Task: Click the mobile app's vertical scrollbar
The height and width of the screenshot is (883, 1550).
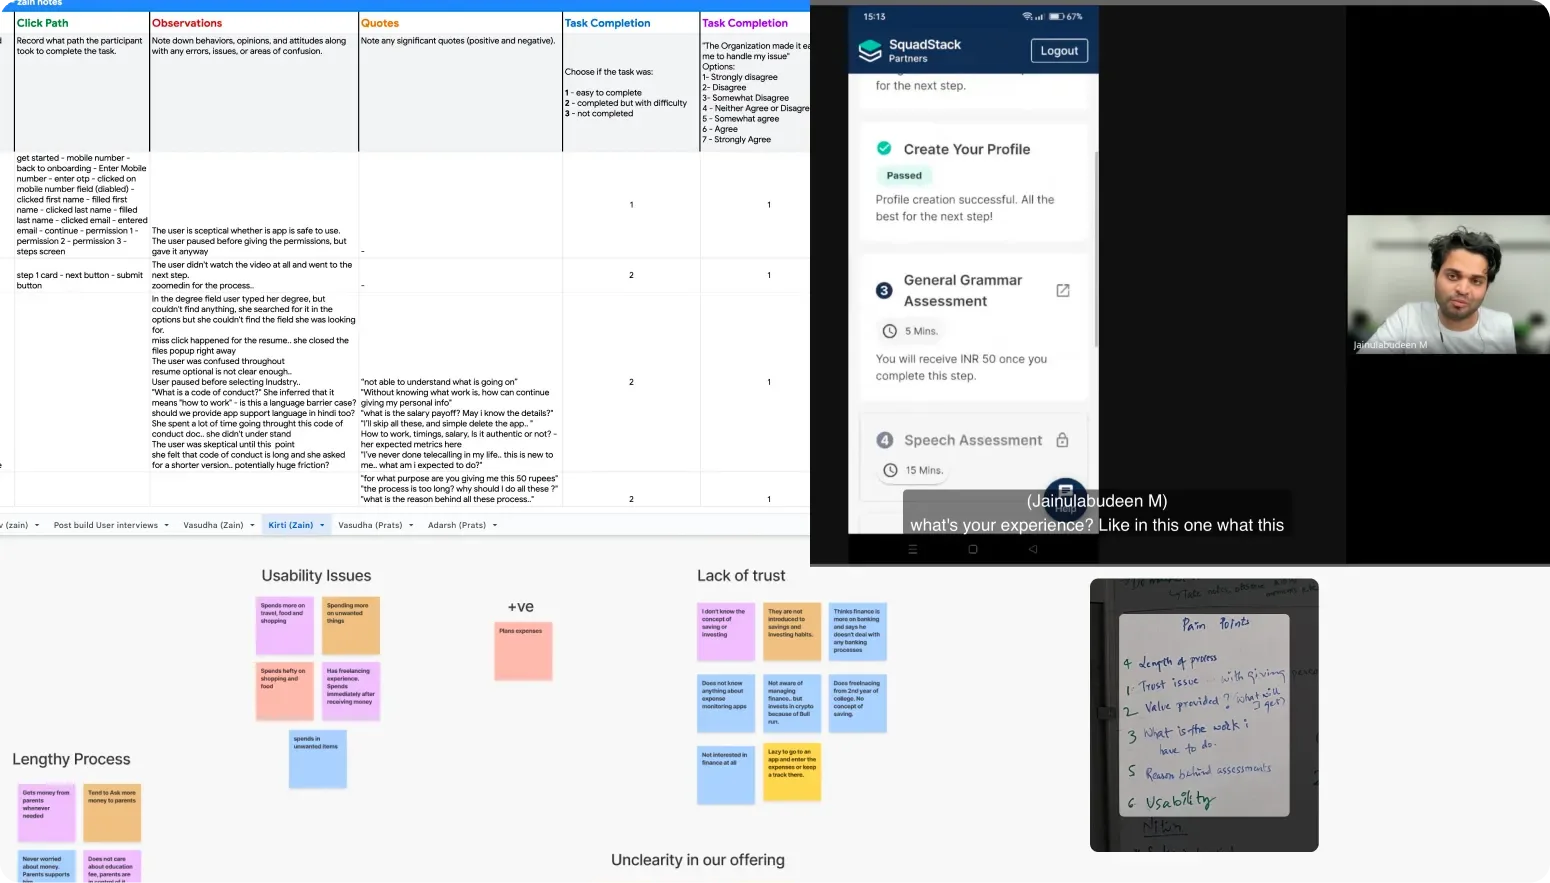Action: pyautogui.click(x=1096, y=250)
